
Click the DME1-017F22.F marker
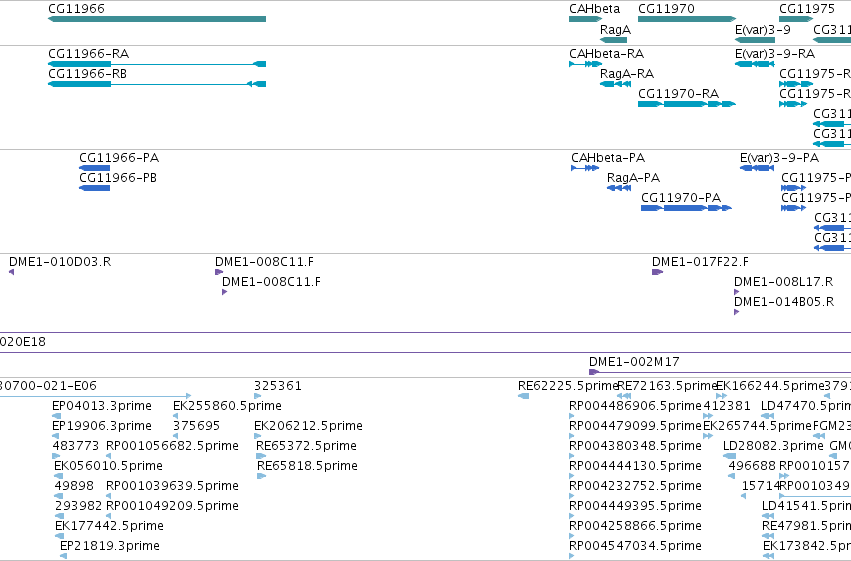click(x=657, y=272)
